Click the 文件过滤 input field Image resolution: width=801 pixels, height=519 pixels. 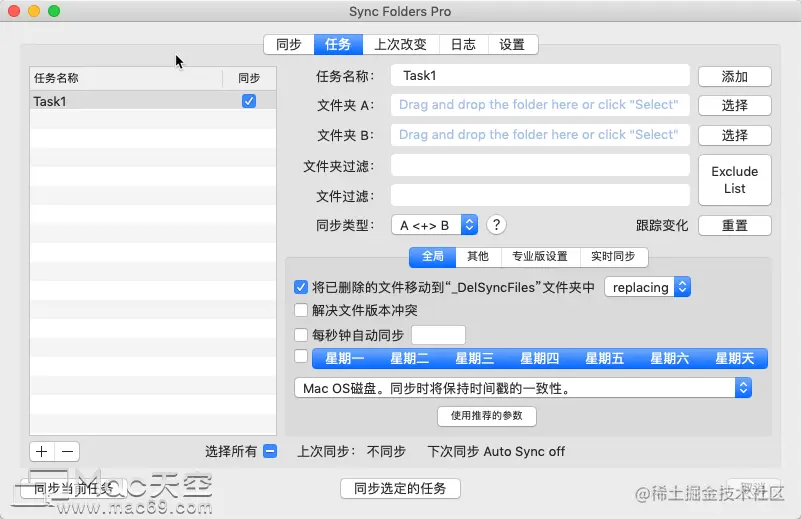click(540, 195)
